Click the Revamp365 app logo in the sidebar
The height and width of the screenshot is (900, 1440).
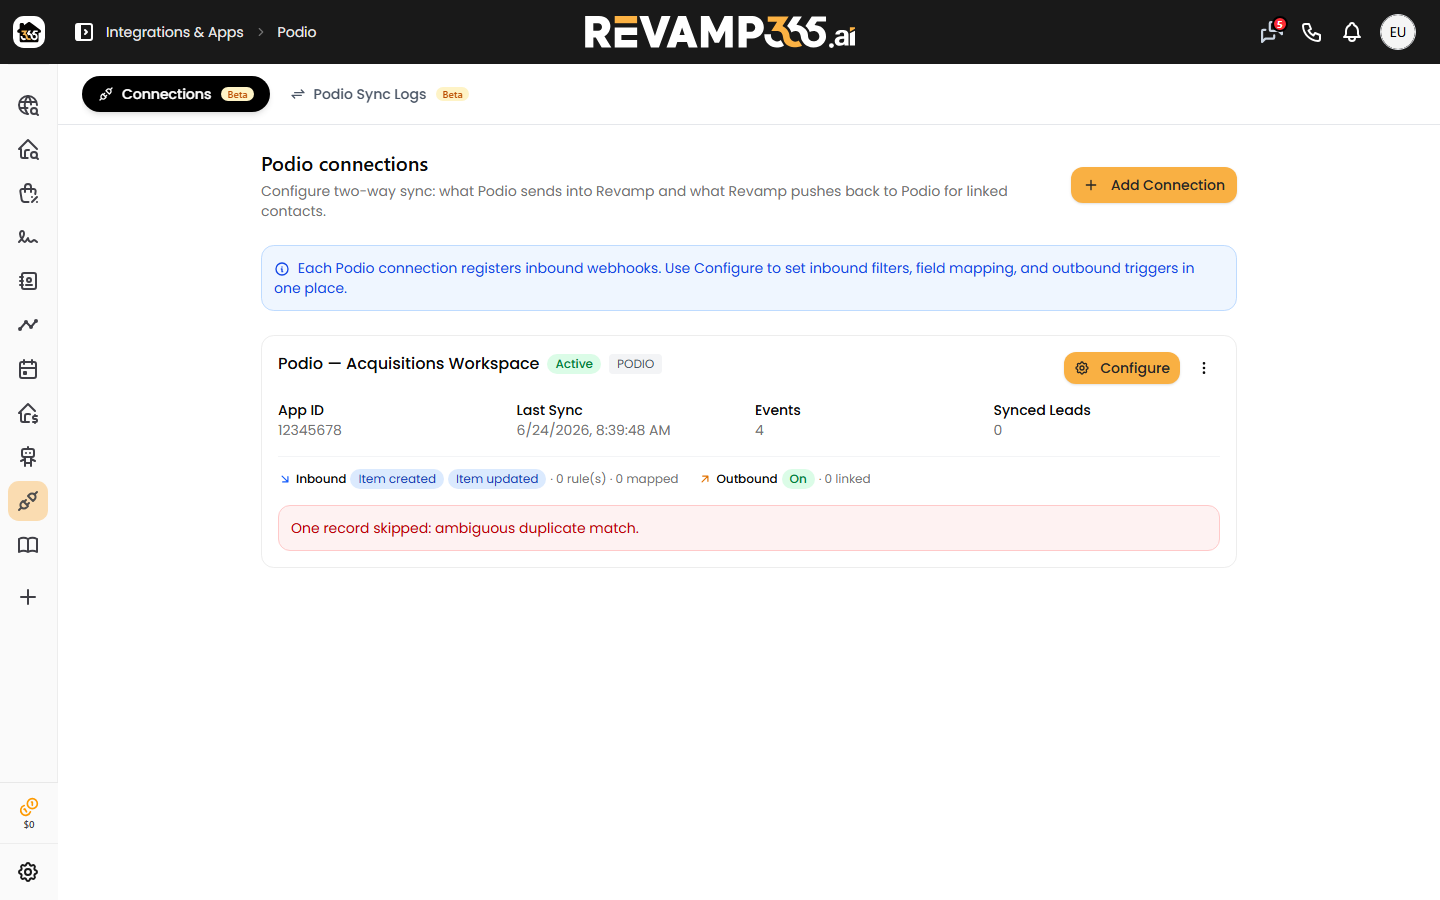pos(29,32)
